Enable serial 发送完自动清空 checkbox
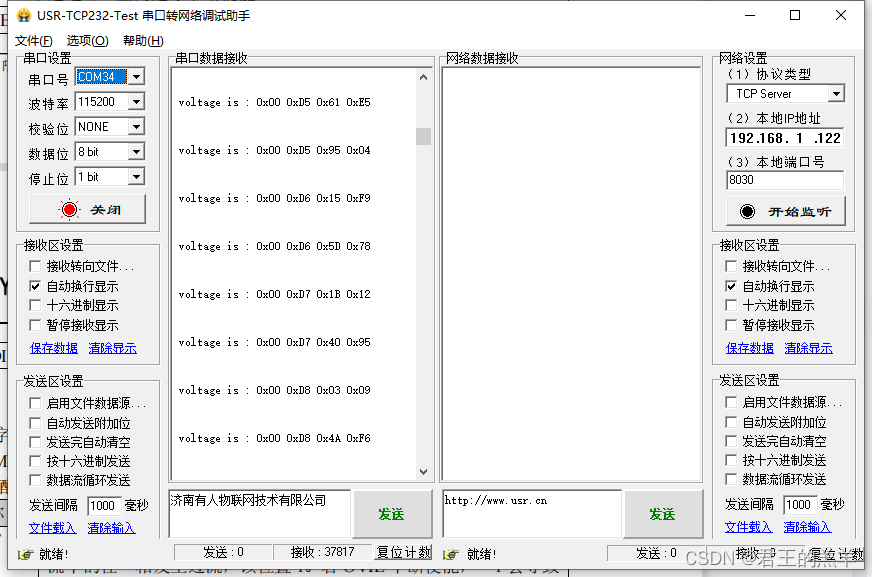The height and width of the screenshot is (577, 872). pyautogui.click(x=35, y=442)
